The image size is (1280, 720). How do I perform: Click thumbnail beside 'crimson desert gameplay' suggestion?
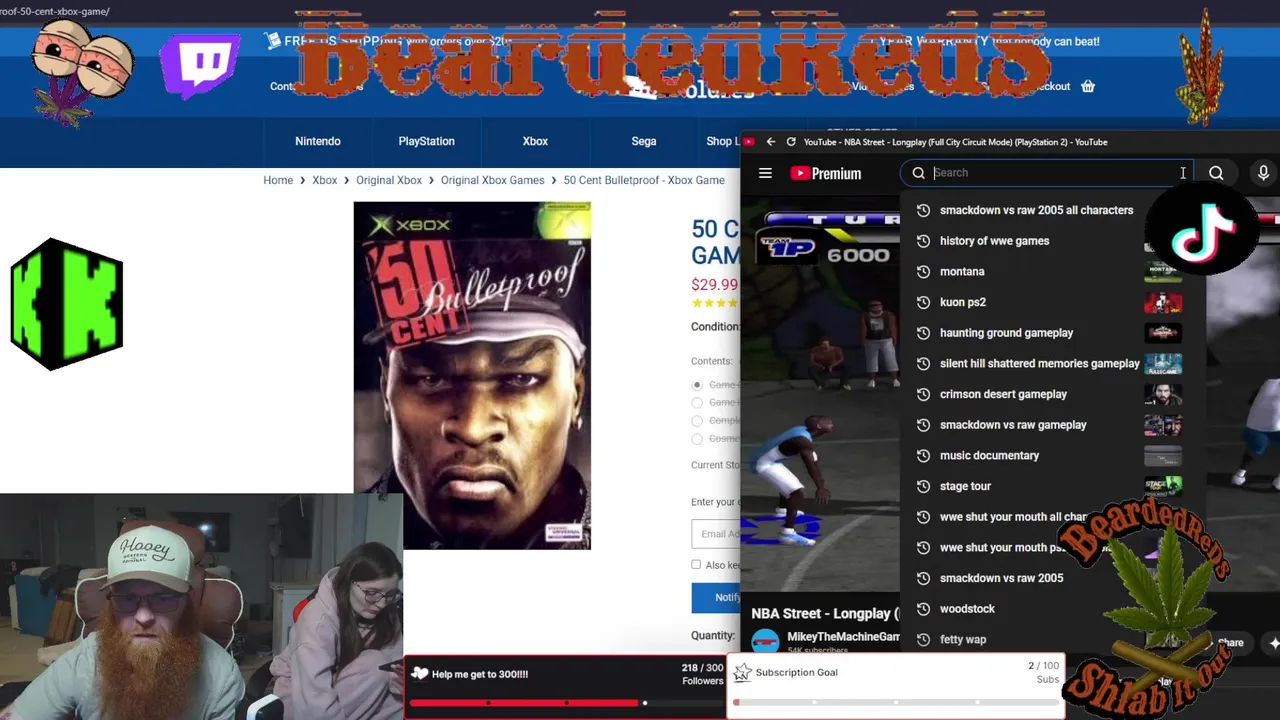tap(1163, 394)
